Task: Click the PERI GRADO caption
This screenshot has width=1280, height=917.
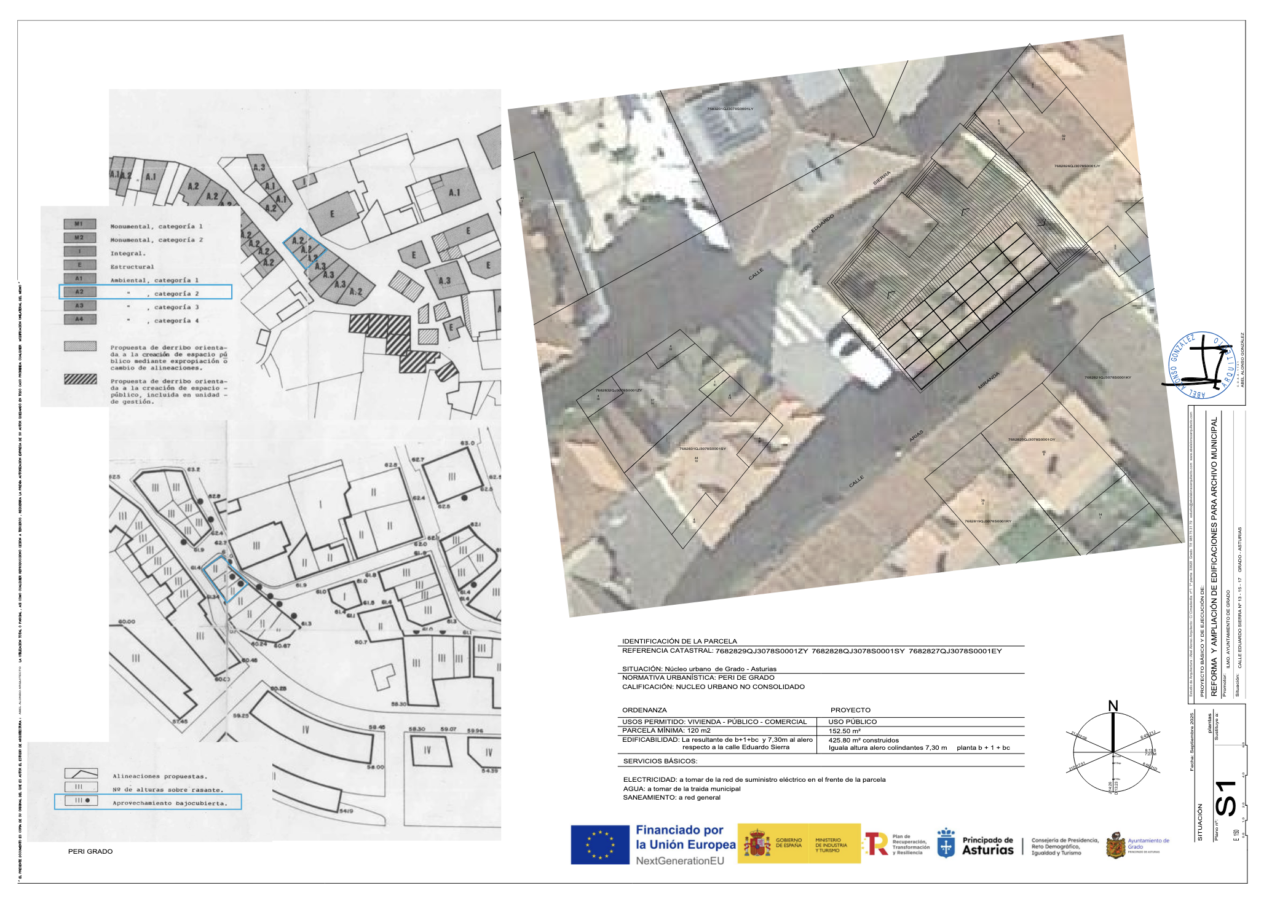Action: point(90,852)
